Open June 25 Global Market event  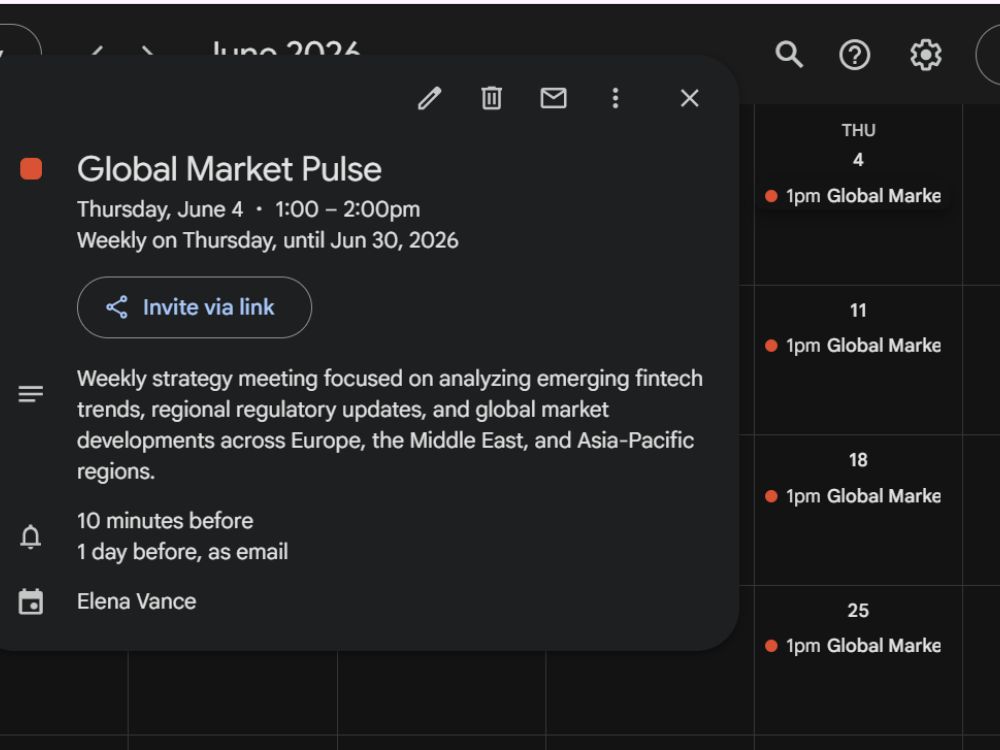tap(853, 646)
